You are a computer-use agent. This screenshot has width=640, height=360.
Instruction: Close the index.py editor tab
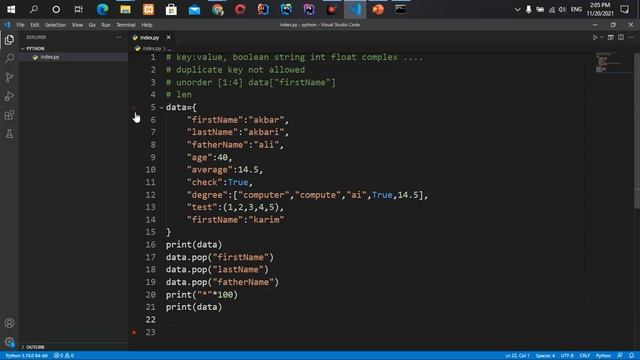(x=169, y=37)
